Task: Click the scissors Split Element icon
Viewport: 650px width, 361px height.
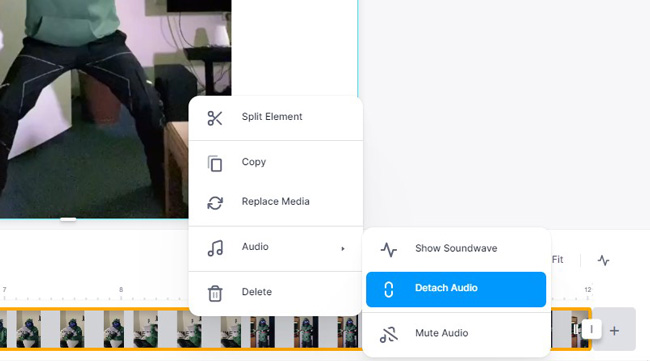Action: [215, 118]
